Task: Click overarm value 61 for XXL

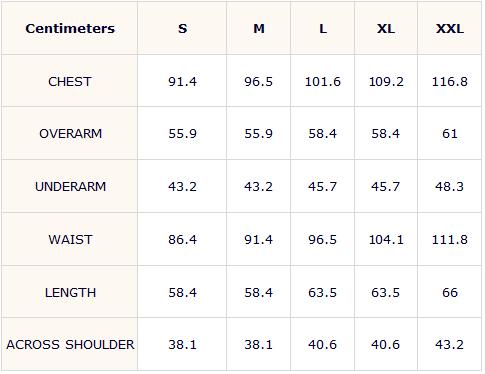Action: click(x=450, y=134)
